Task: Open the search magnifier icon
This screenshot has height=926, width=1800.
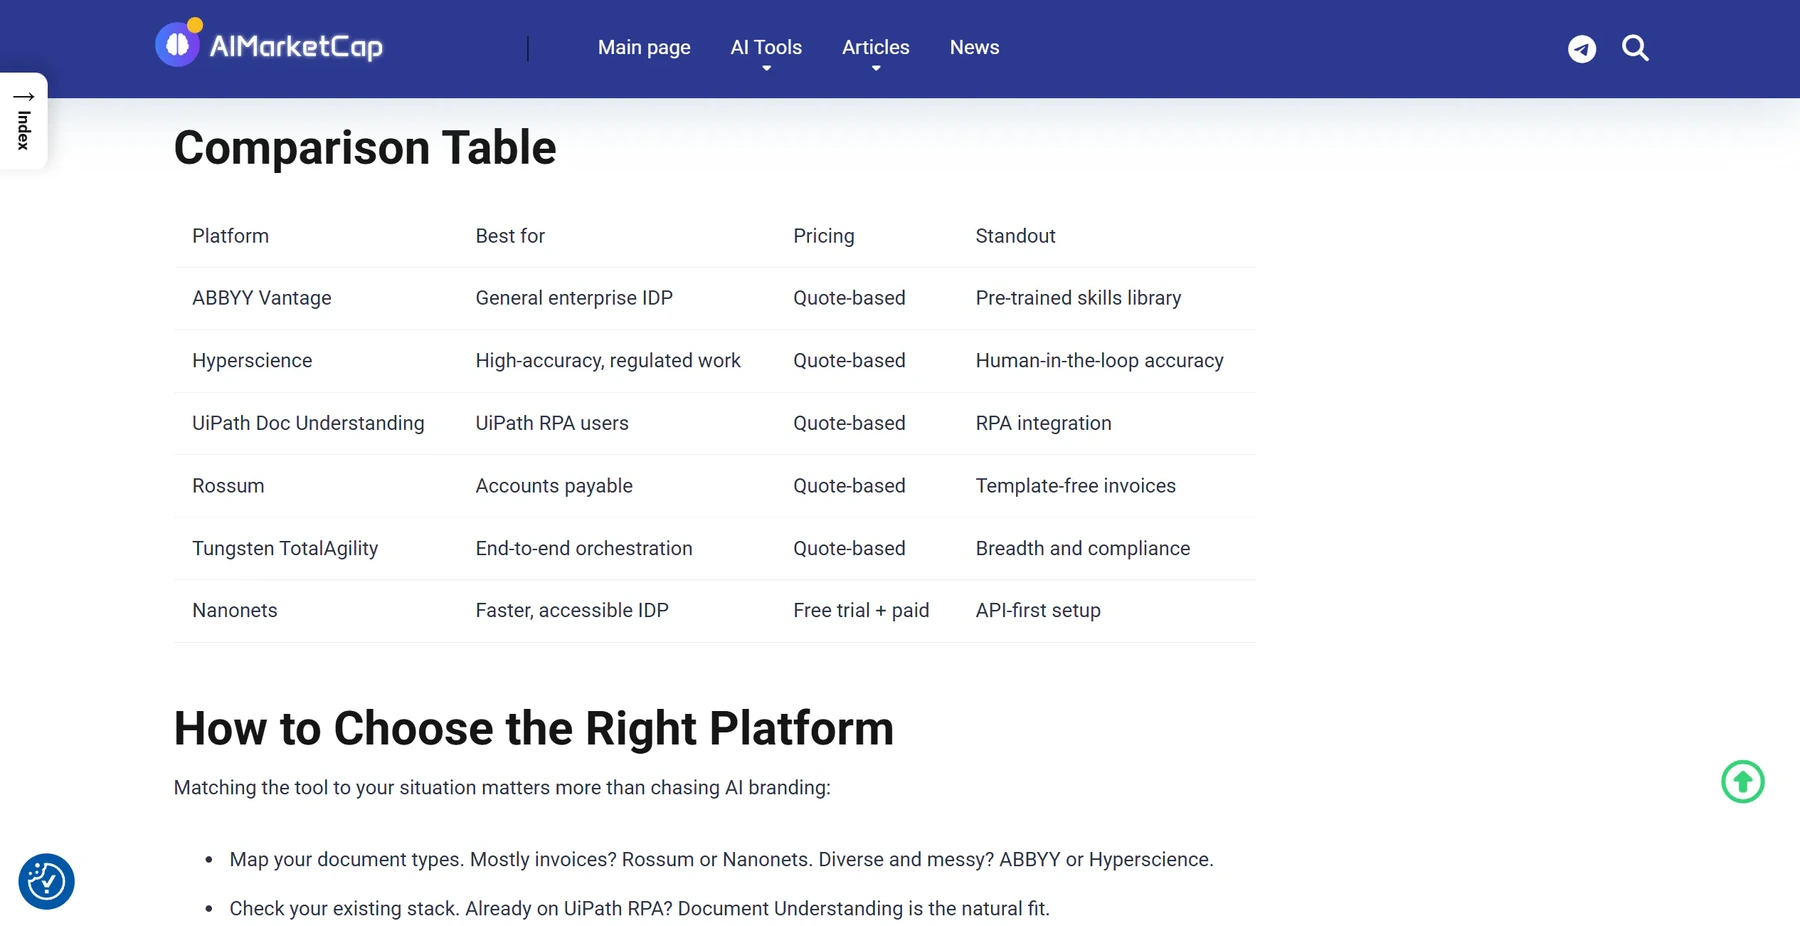Action: coord(1635,48)
